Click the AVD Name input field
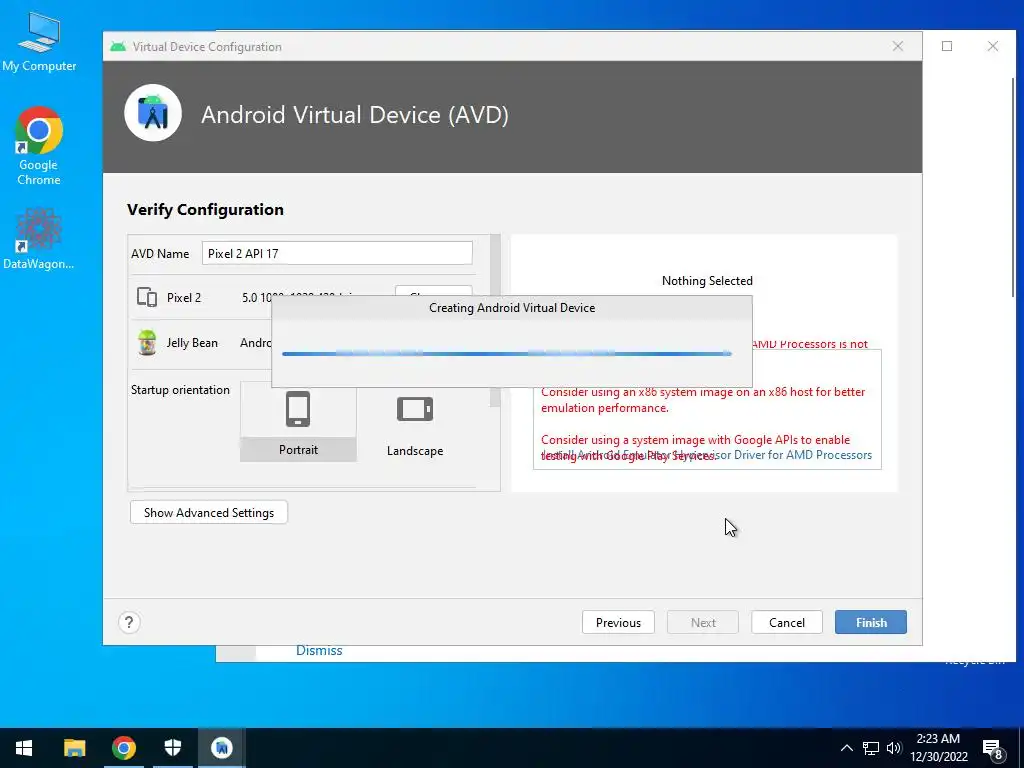The height and width of the screenshot is (768, 1024). coord(337,253)
